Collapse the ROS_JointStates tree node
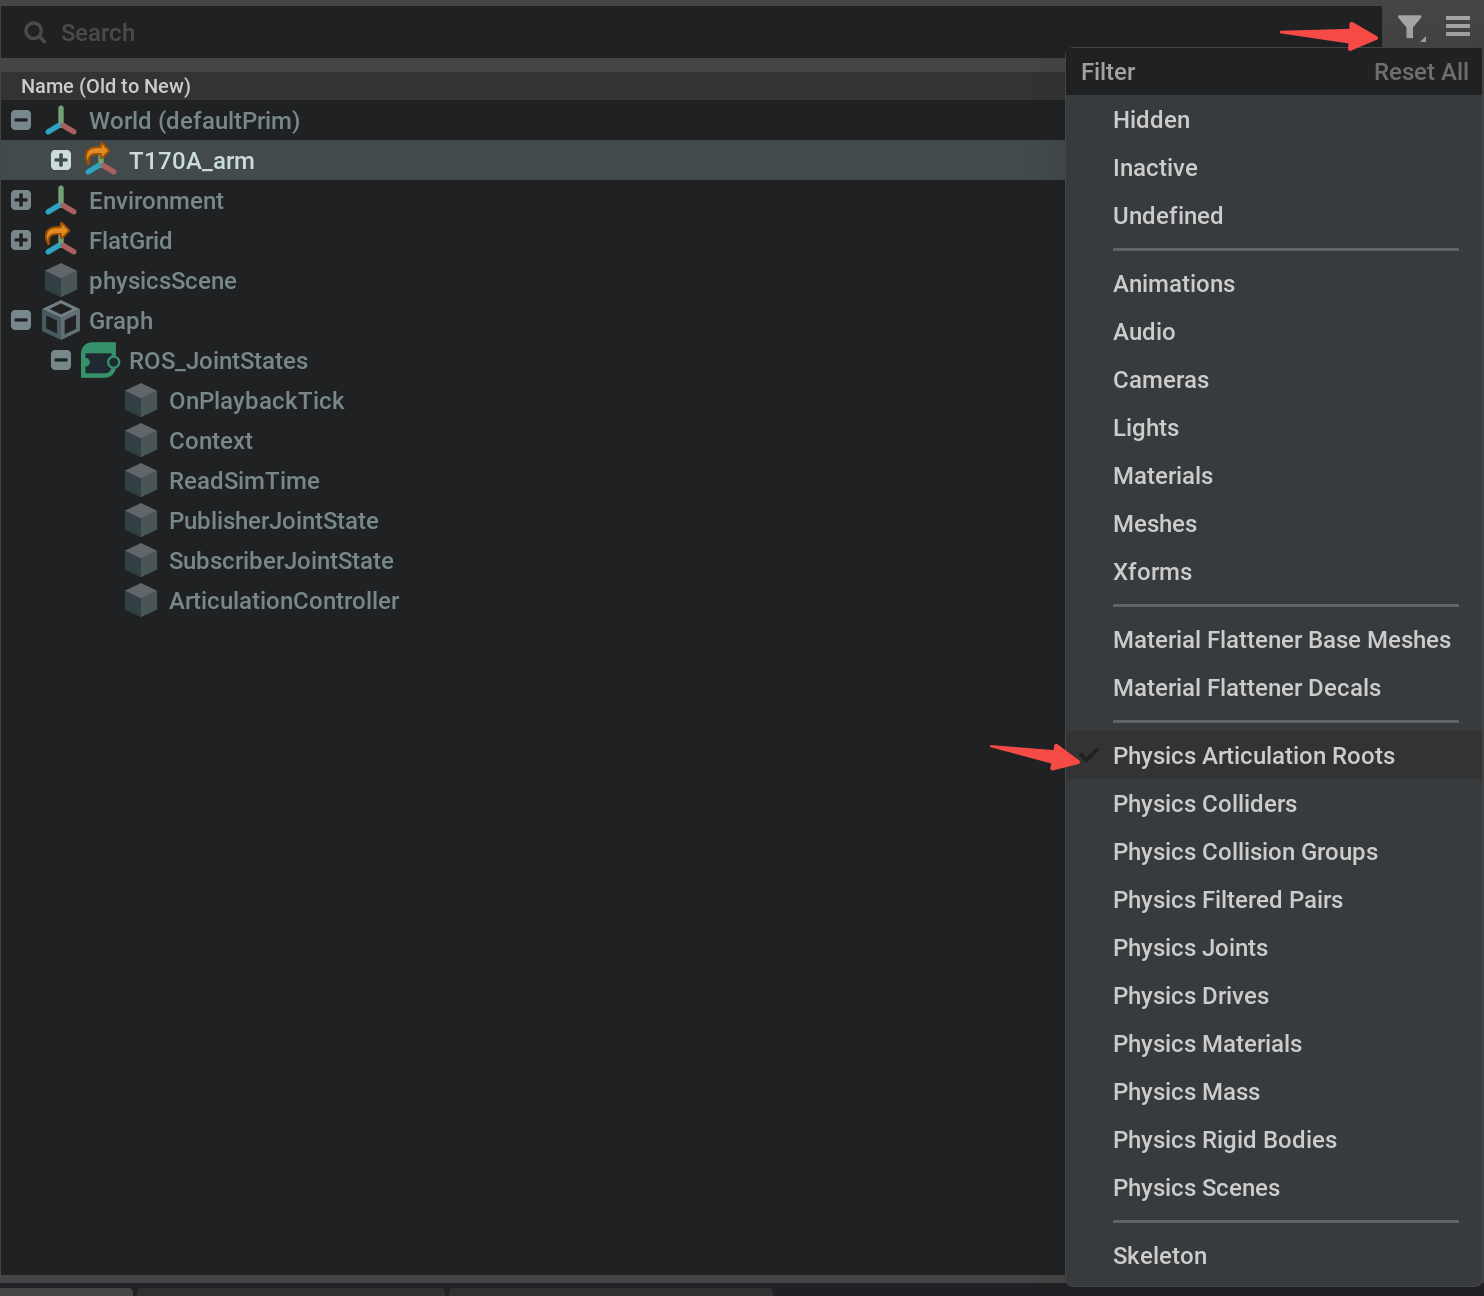The image size is (1484, 1296). click(61, 360)
